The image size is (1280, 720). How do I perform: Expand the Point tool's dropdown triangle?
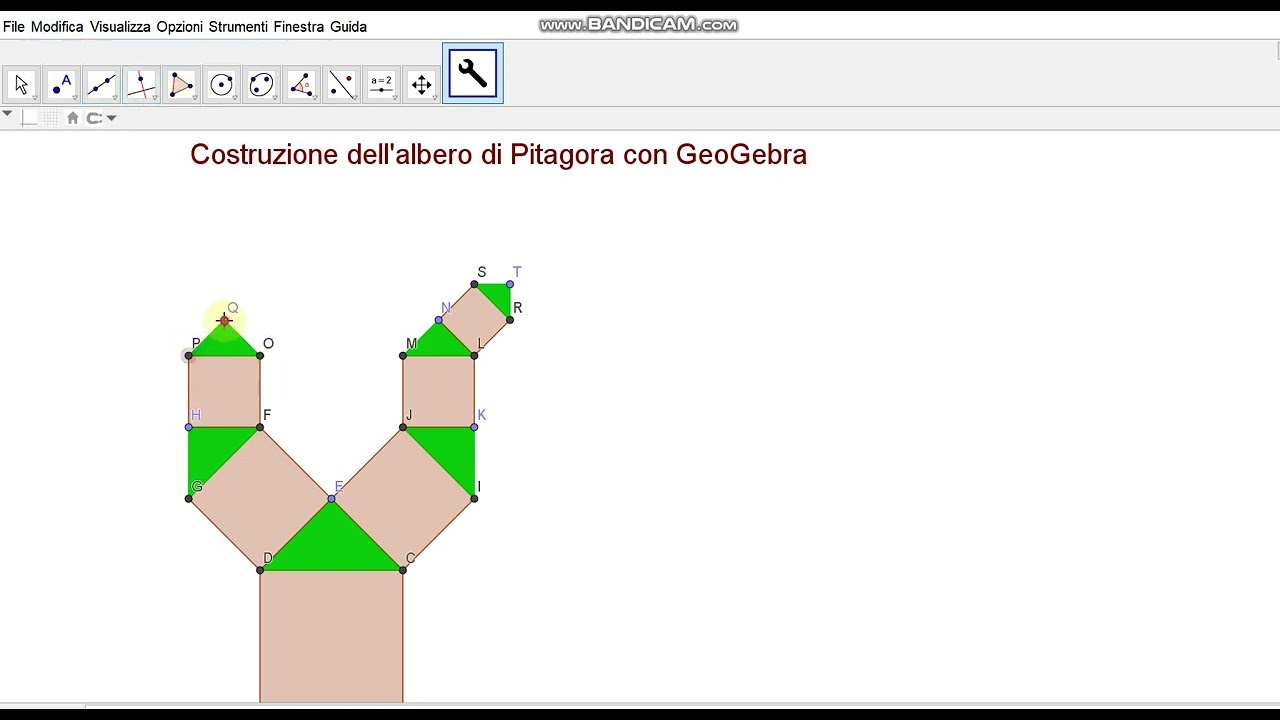[74, 98]
